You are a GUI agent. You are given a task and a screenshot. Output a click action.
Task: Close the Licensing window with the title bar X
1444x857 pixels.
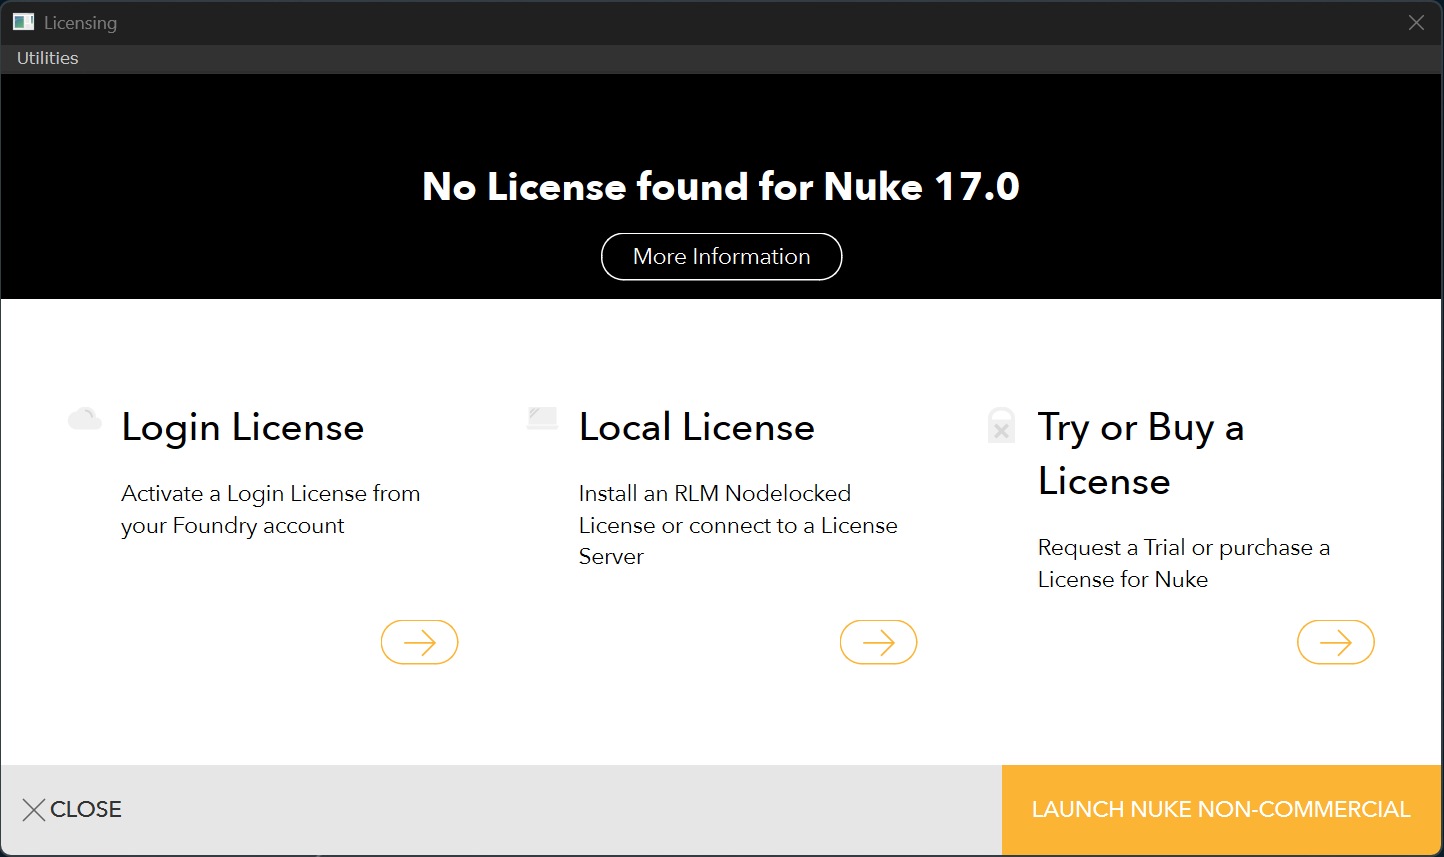pyautogui.click(x=1416, y=22)
